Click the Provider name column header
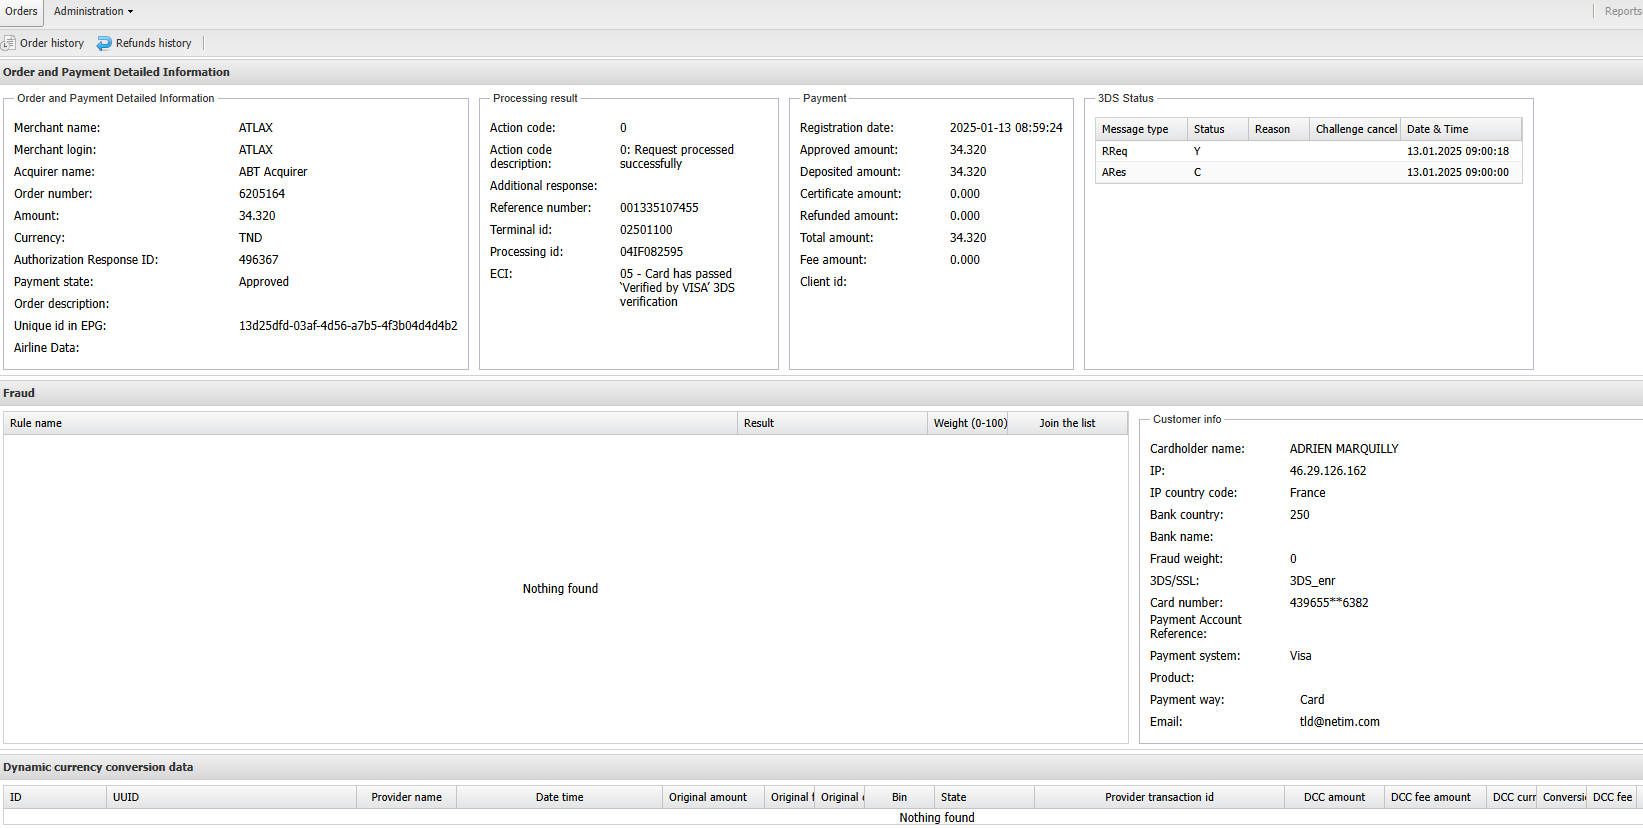Image resolution: width=1643 pixels, height=828 pixels. click(406, 797)
